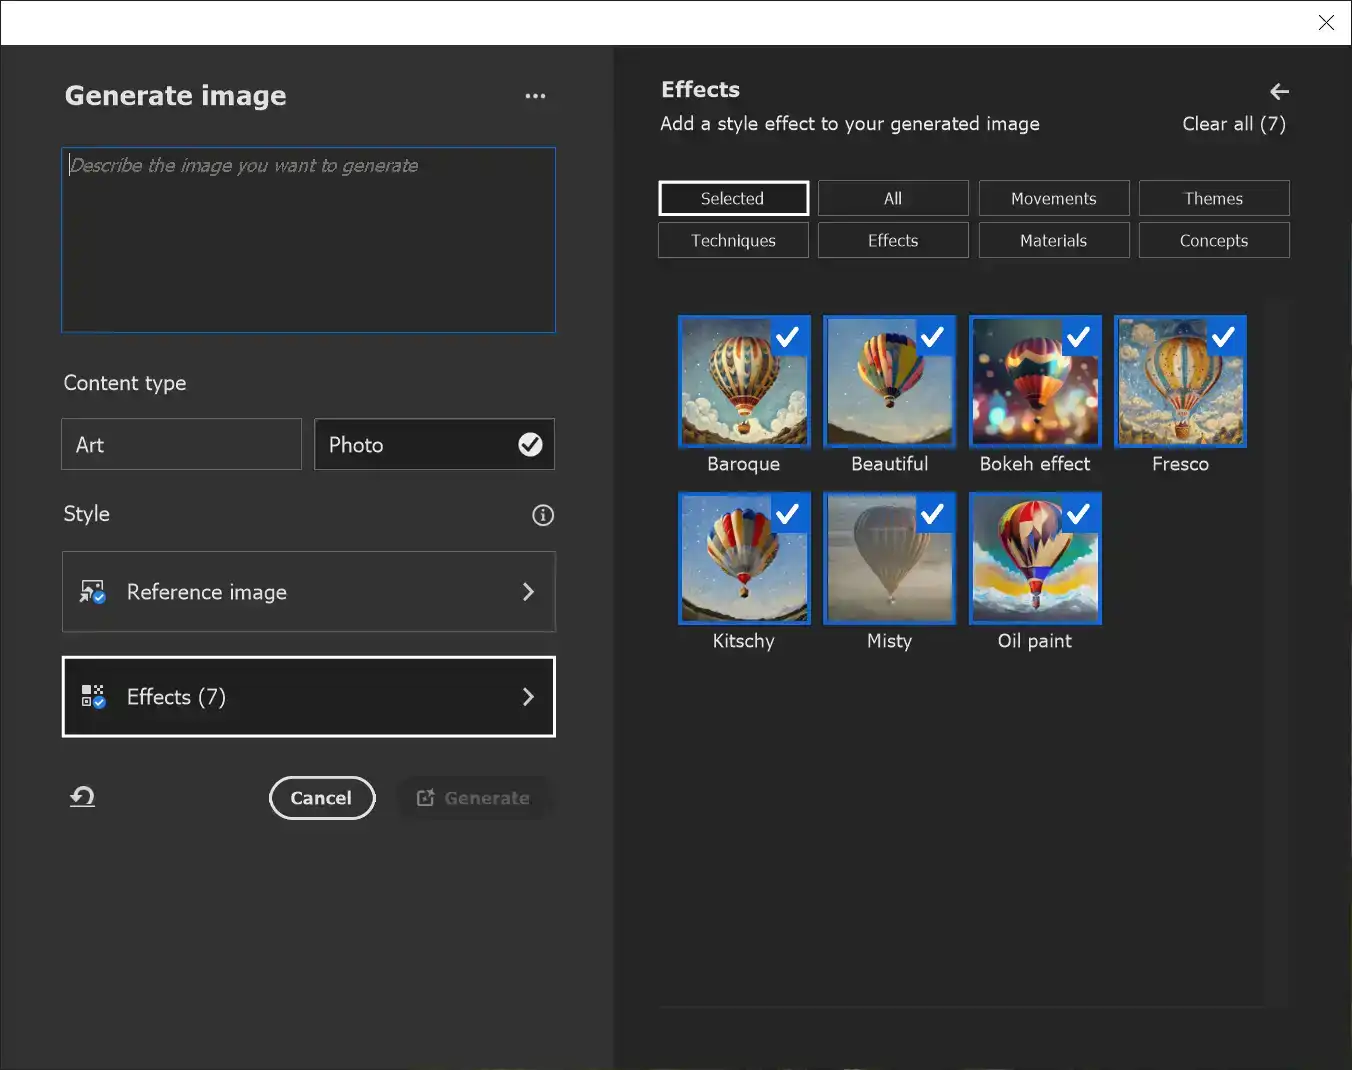Switch to the Movements filter

[1054, 198]
